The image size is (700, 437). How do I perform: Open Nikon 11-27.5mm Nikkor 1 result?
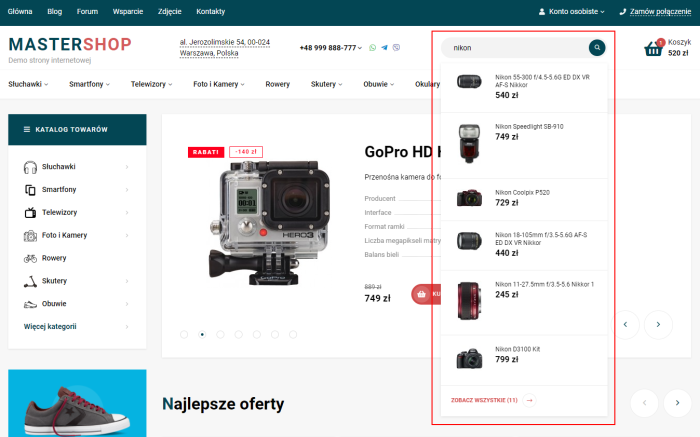[x=524, y=302]
